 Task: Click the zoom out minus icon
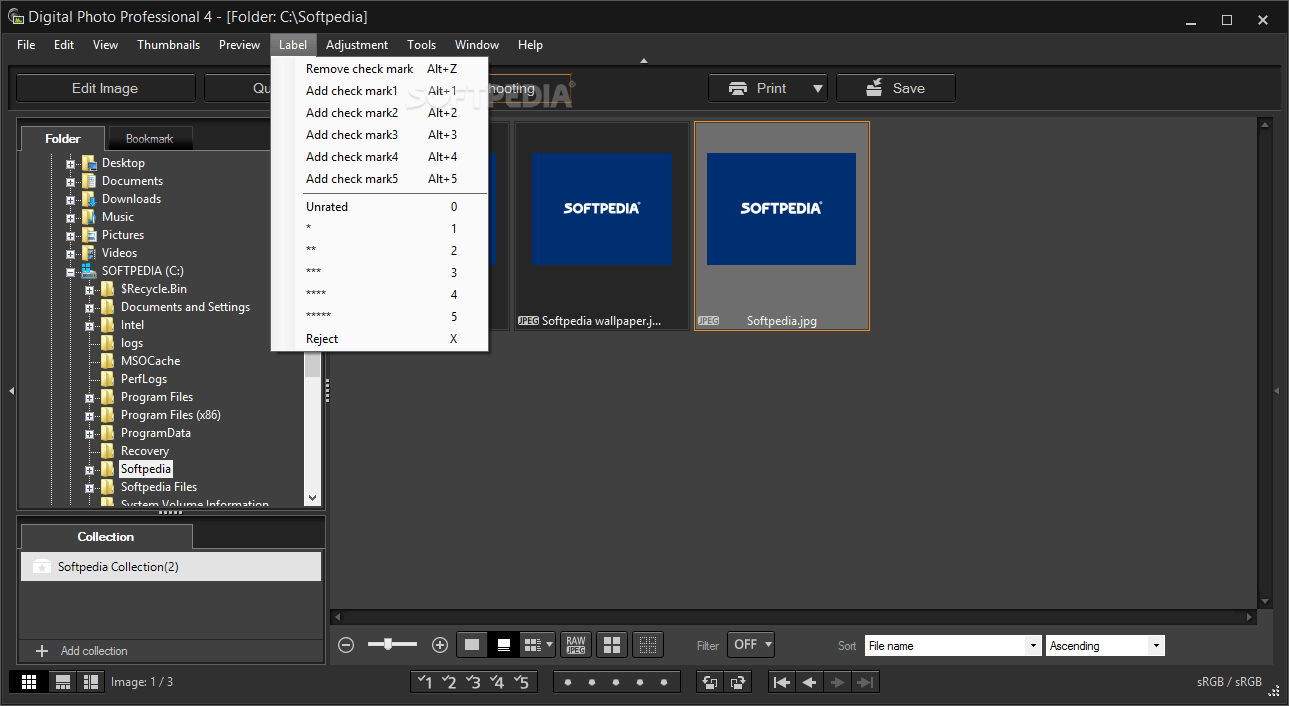coord(346,645)
